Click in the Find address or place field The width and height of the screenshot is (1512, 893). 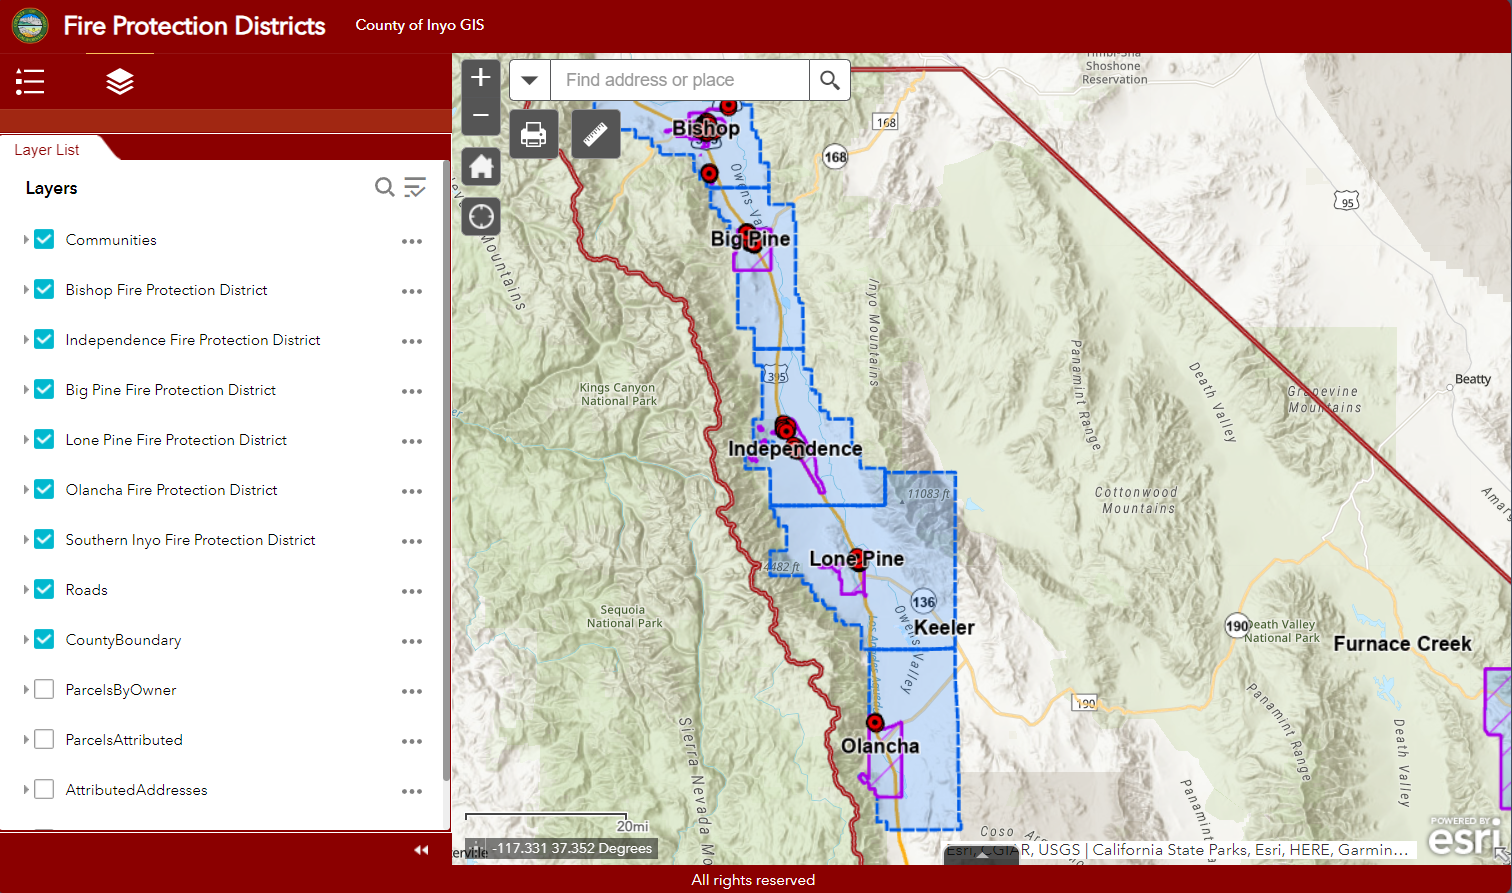pyautogui.click(x=679, y=80)
